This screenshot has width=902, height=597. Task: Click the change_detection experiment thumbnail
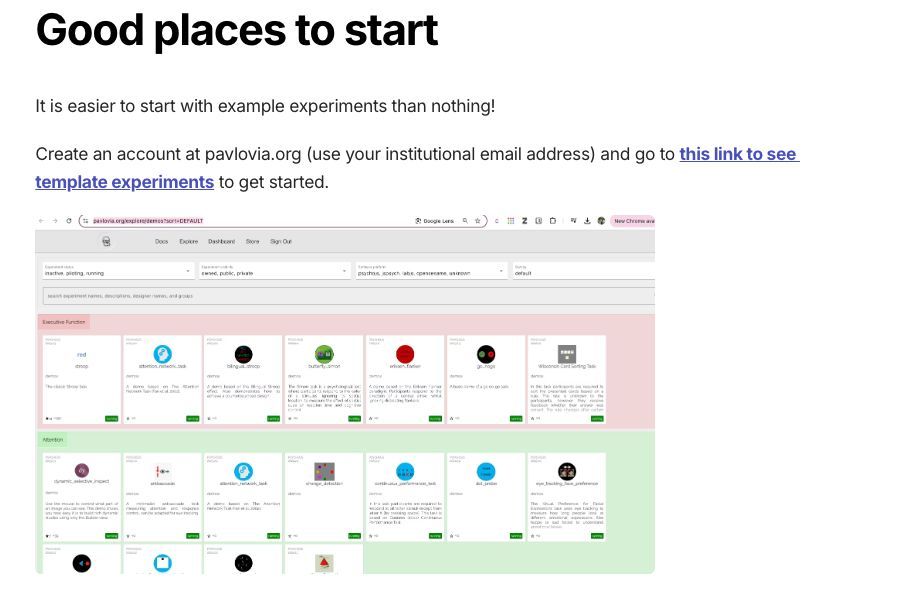click(324, 472)
